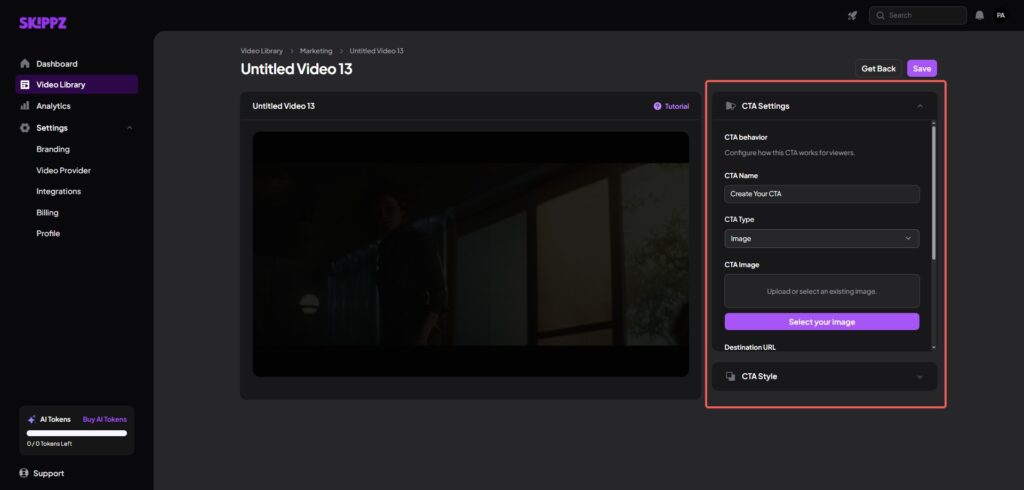Click the CTA Name input field
The height and width of the screenshot is (490, 1024).
[x=821, y=194]
